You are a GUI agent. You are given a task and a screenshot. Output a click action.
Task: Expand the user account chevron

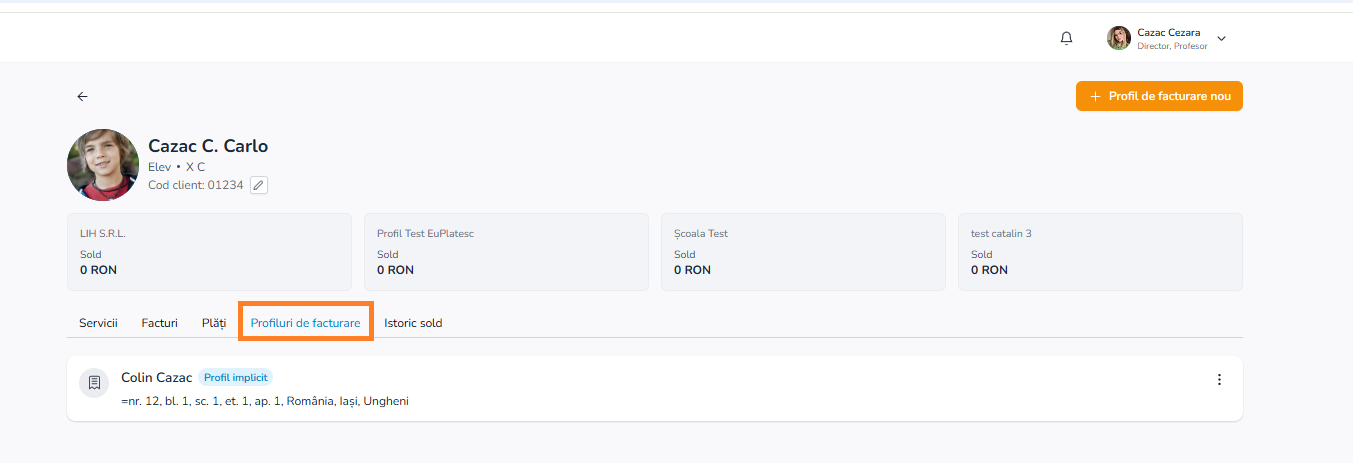point(1221,39)
